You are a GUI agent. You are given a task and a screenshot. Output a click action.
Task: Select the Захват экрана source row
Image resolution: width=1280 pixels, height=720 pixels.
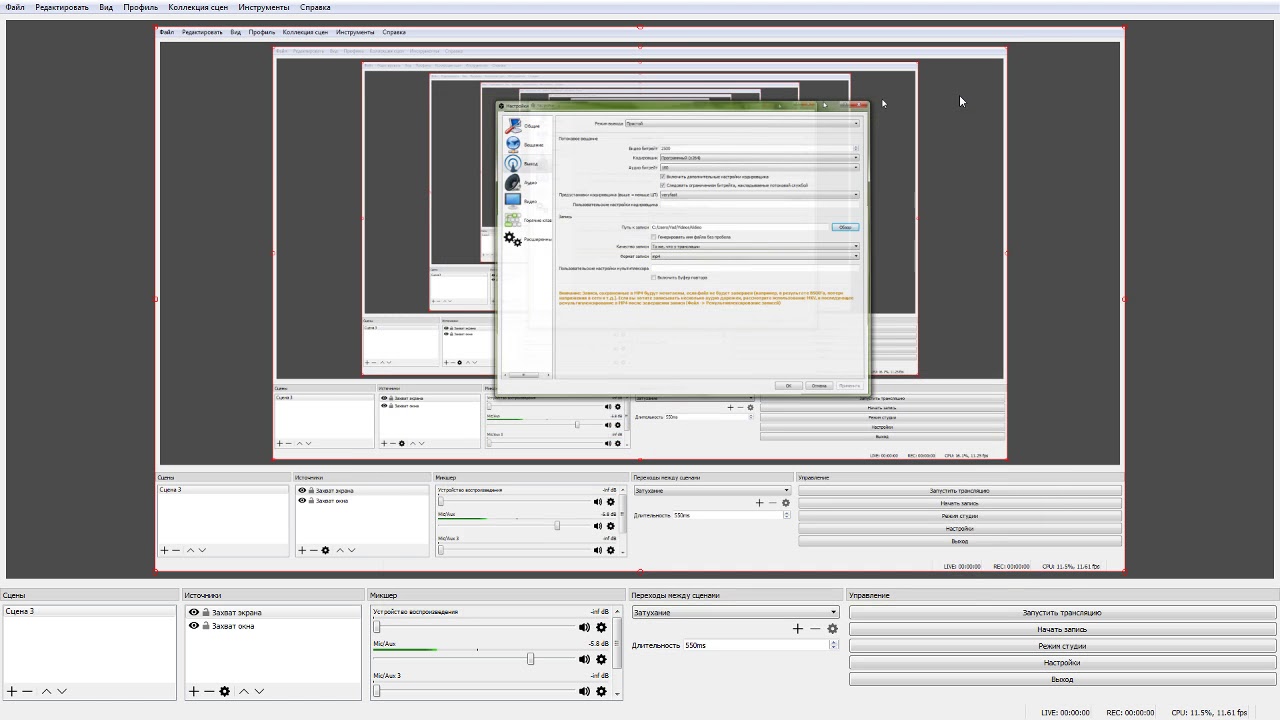(x=272, y=612)
